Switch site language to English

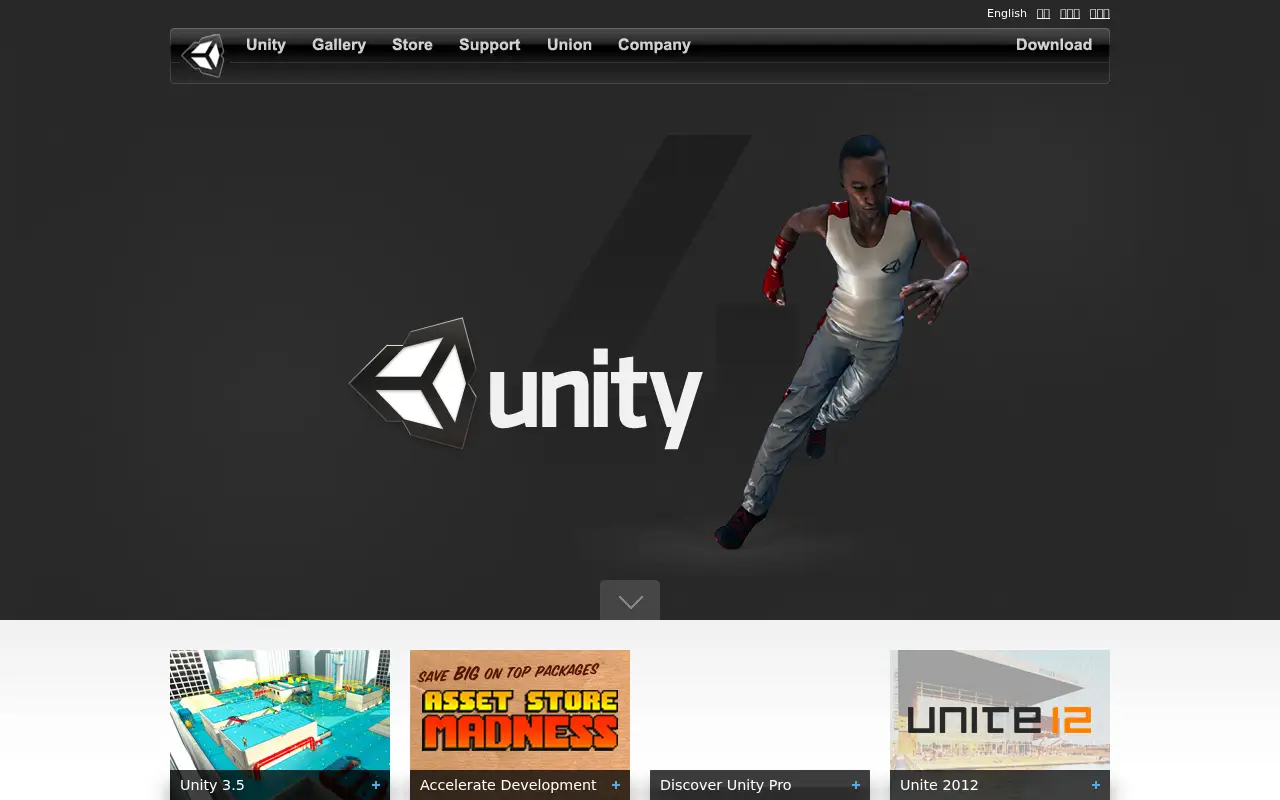[x=1007, y=13]
